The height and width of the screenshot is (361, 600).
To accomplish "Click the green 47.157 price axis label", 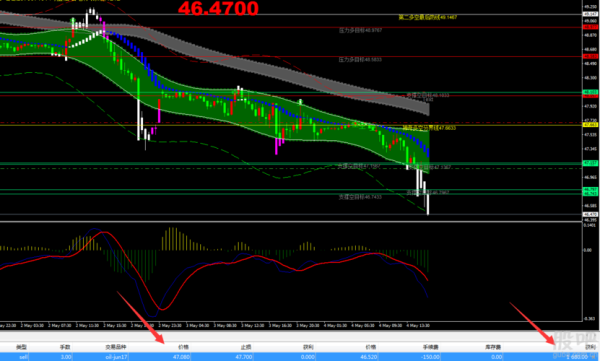I will coord(590,163).
